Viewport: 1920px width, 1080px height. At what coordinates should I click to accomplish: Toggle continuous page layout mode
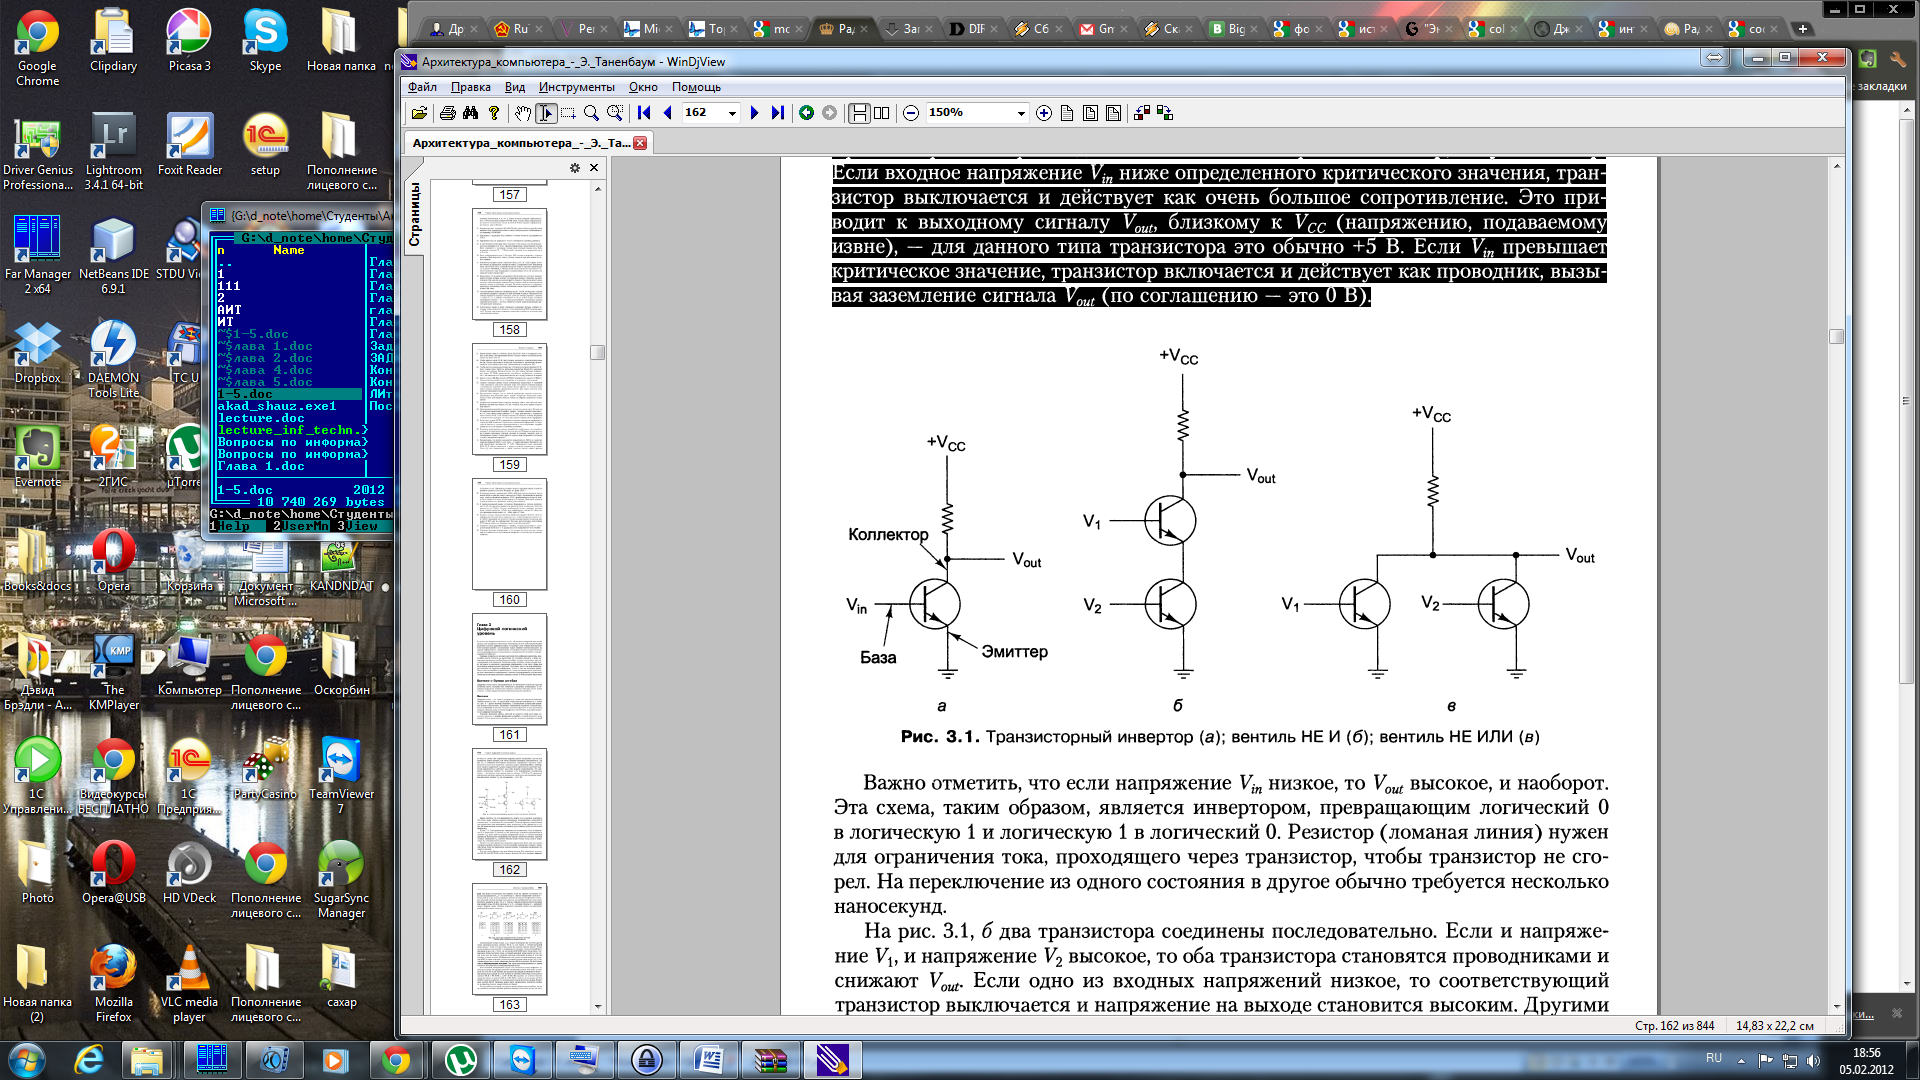click(x=859, y=113)
